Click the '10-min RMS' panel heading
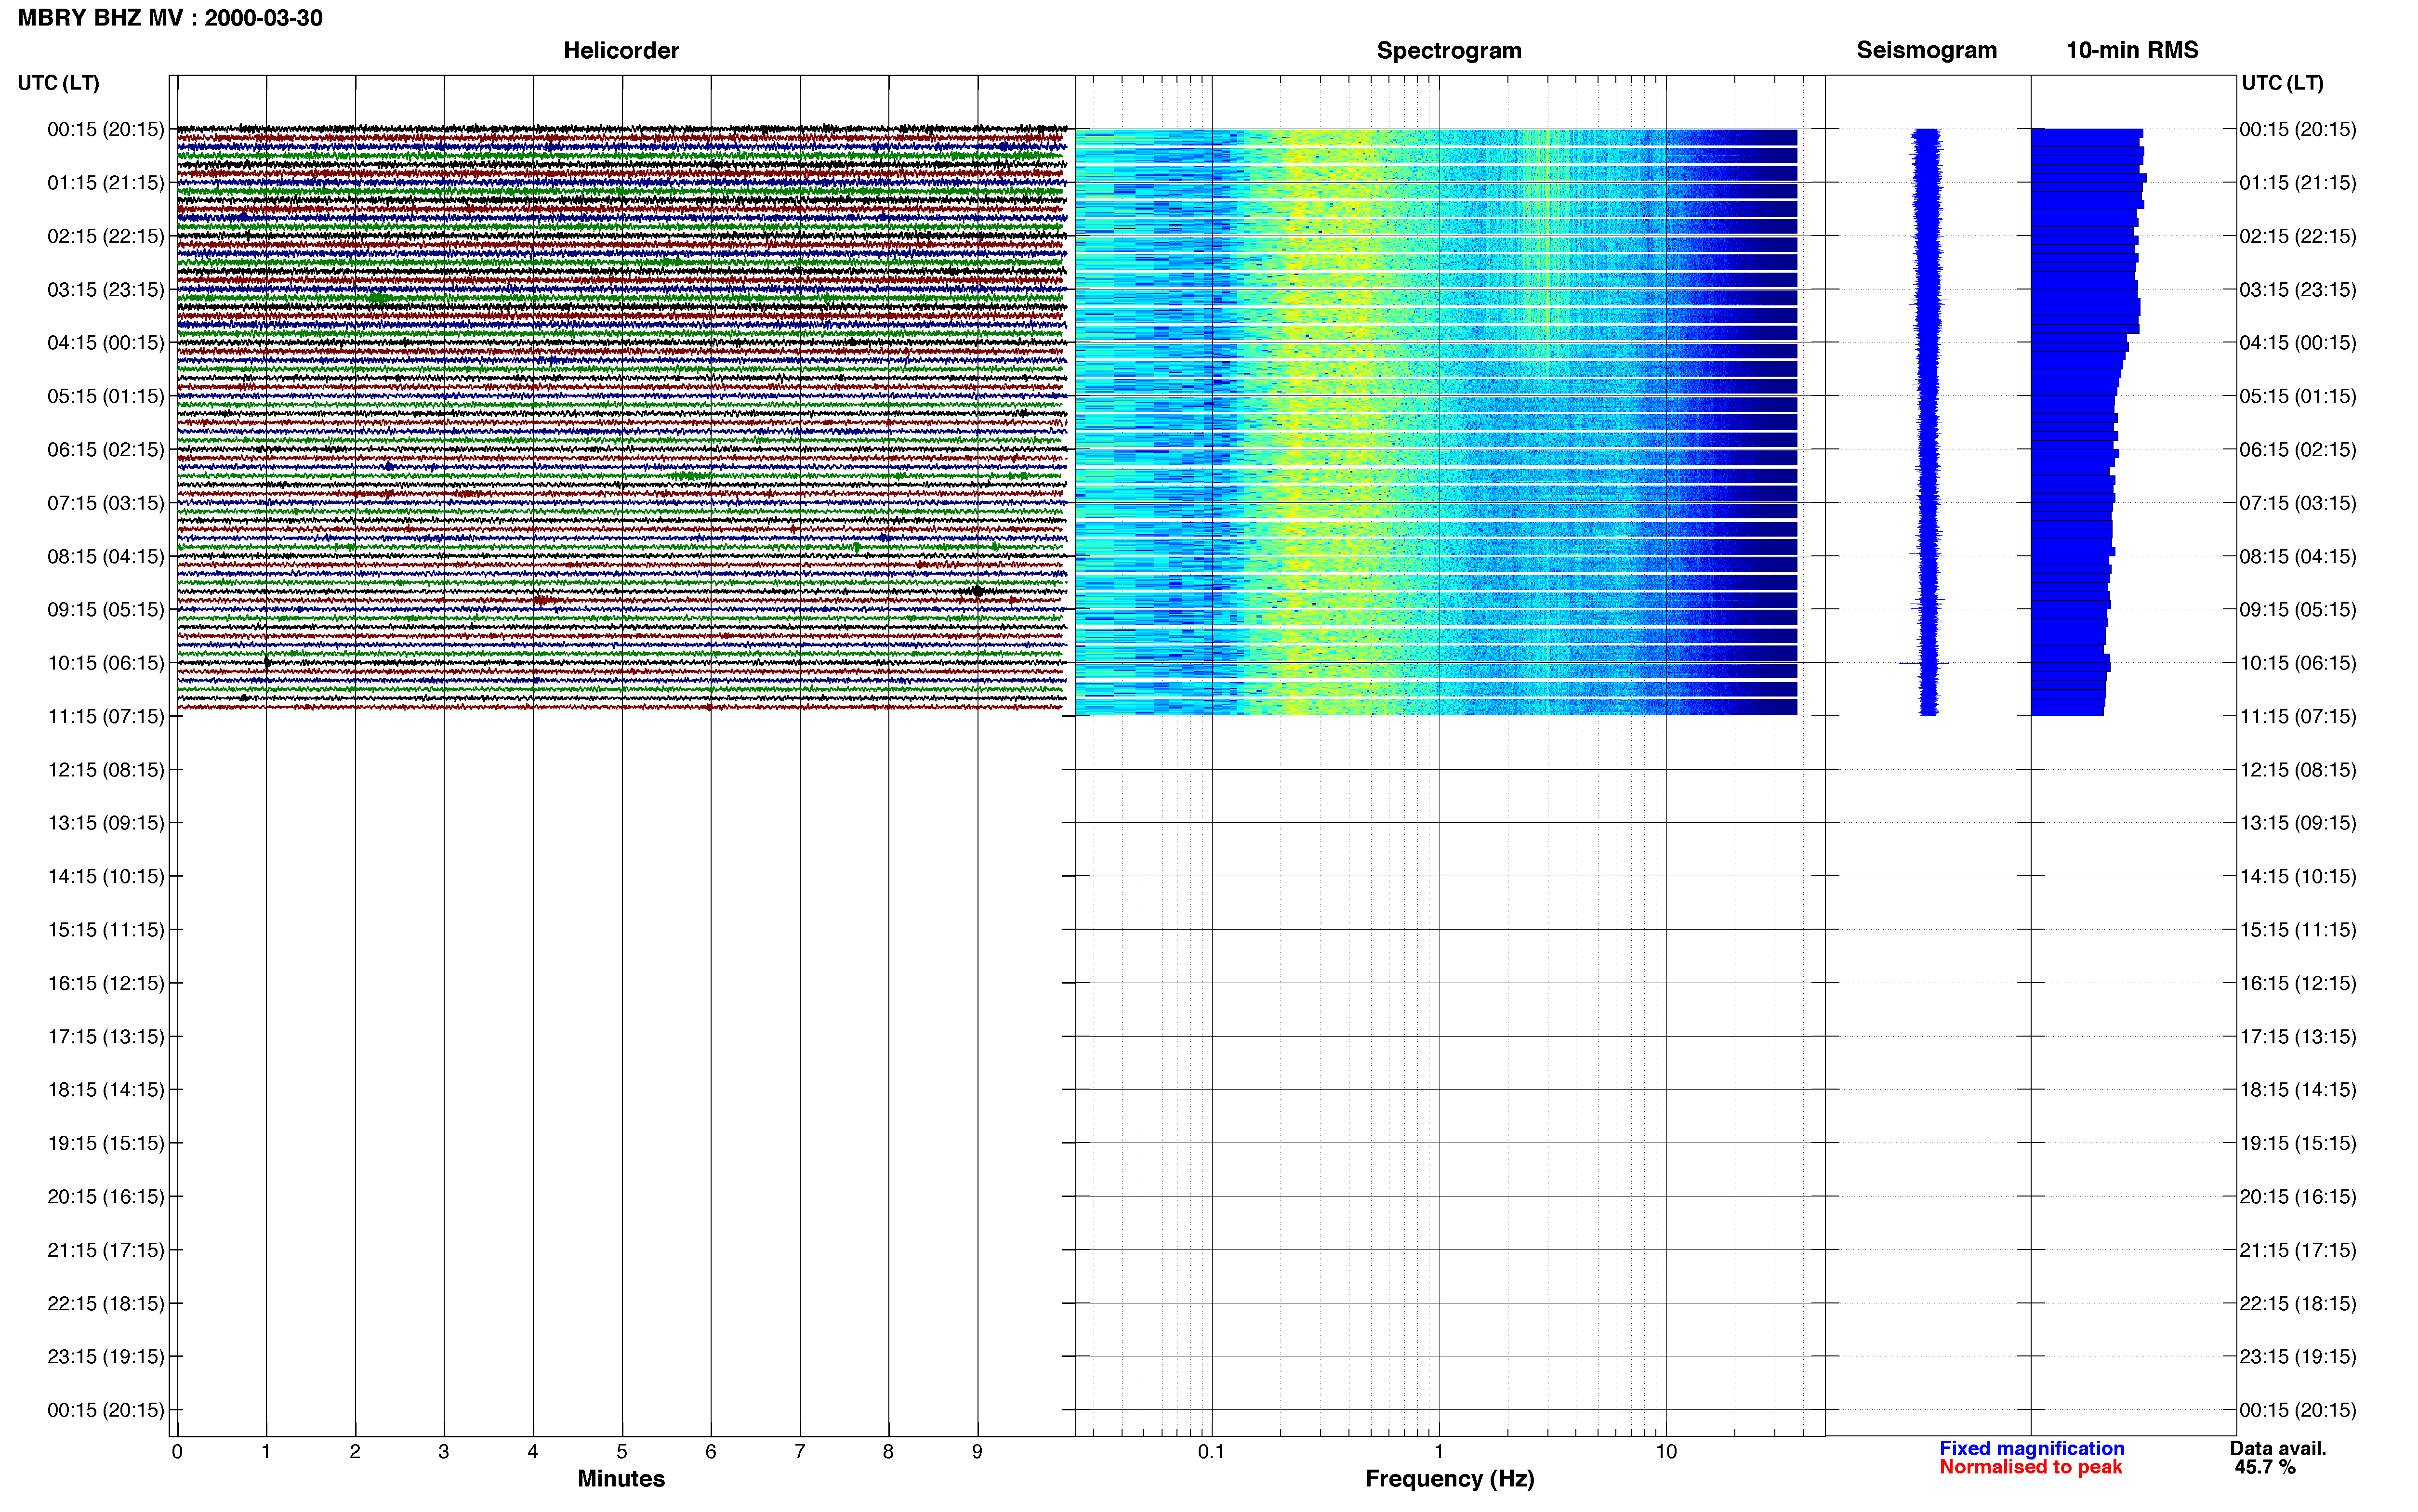2418x1512 pixels. pyautogui.click(x=2132, y=50)
